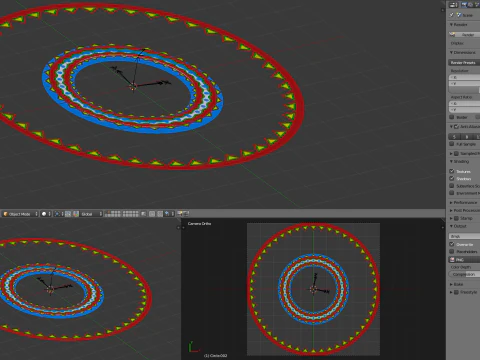Expand the Stamp panel
Image resolution: width=480 pixels, height=360 pixels.
click(x=451, y=218)
